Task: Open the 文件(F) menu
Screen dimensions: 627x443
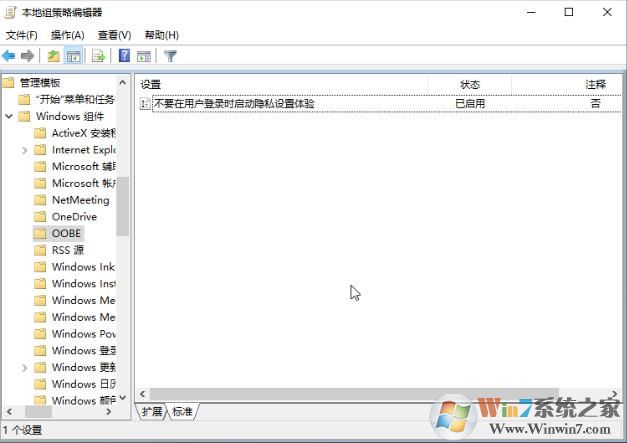Action: pyautogui.click(x=22, y=35)
